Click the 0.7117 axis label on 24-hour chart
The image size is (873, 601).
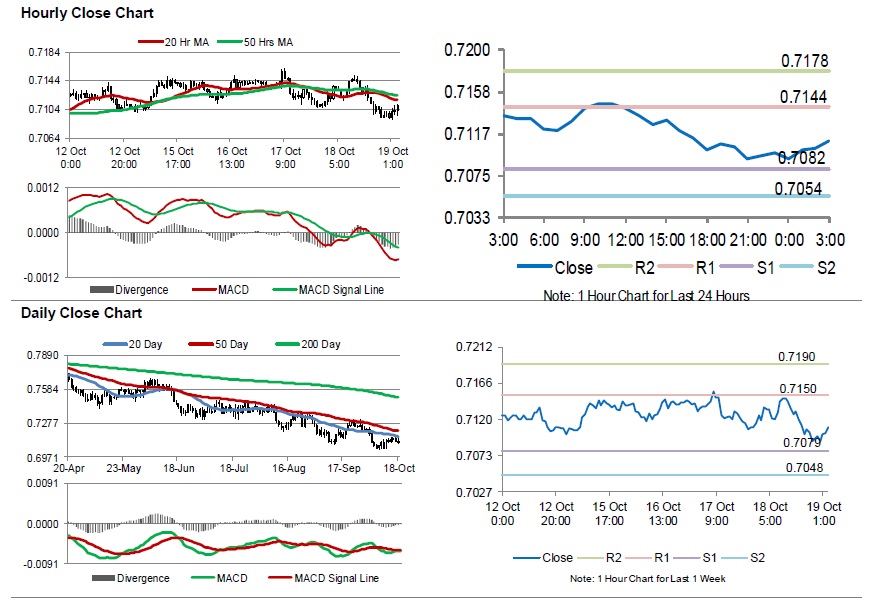[x=467, y=134]
